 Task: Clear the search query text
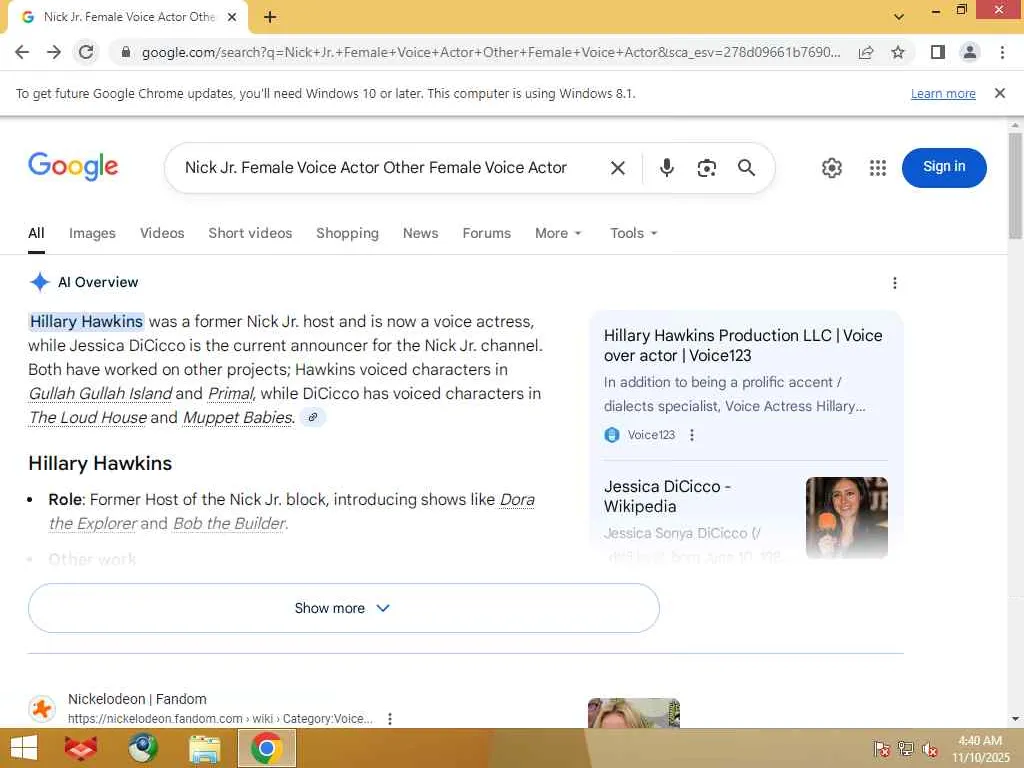[x=618, y=168]
